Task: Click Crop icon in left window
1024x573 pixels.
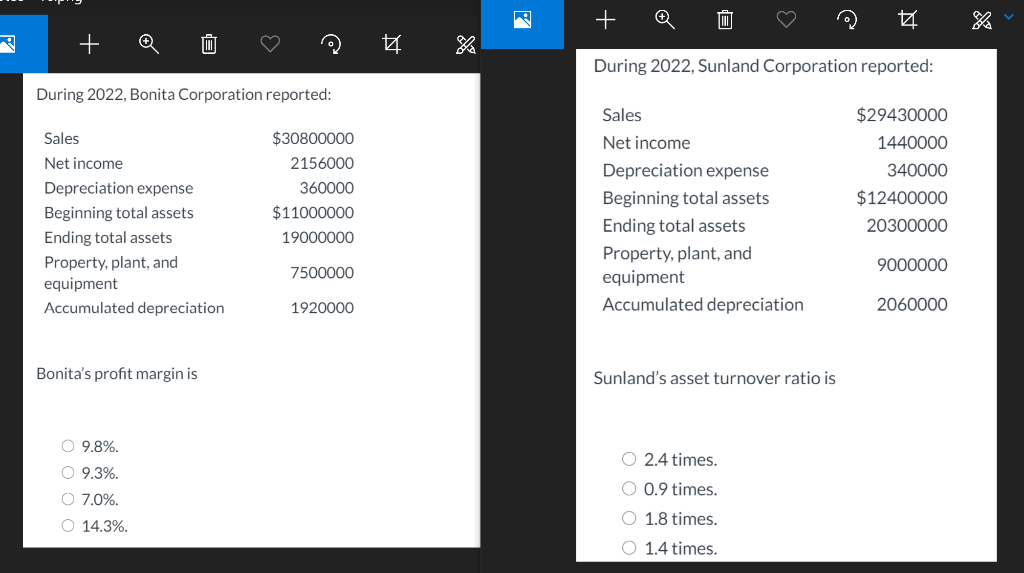Action: coord(391,44)
